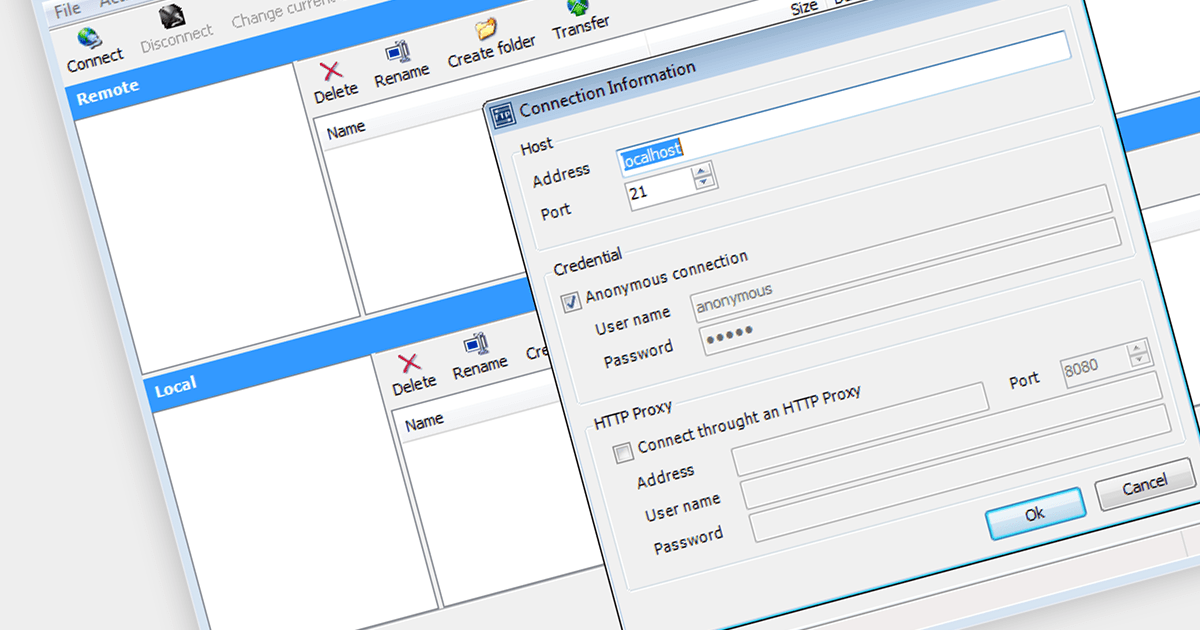Viewport: 1200px width, 630px height.
Task: Click the Connect globe icon
Action: pos(89,38)
